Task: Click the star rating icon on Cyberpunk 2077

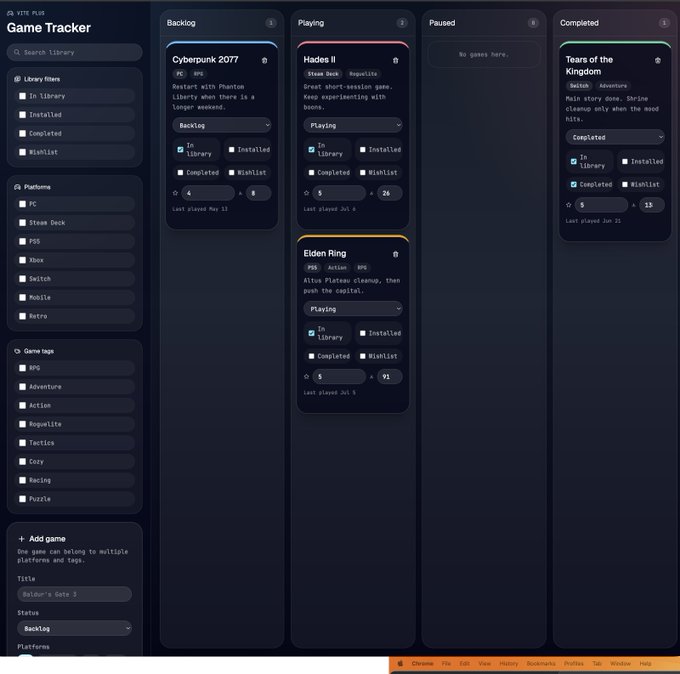Action: point(175,193)
